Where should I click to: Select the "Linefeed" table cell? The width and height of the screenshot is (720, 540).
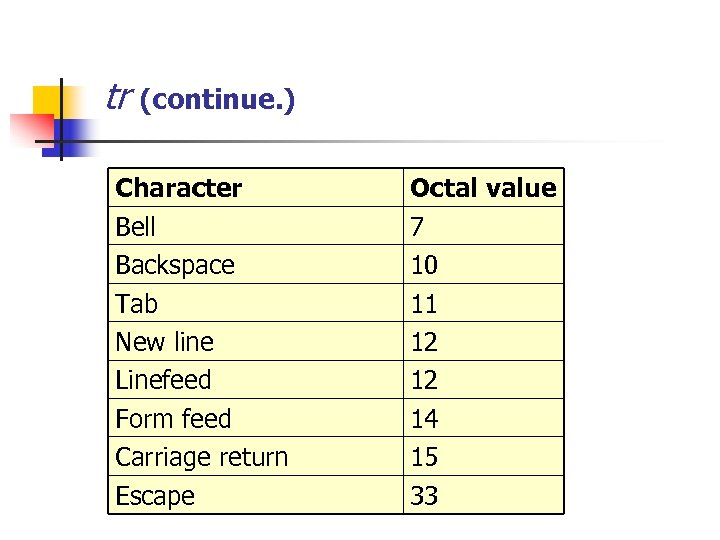coord(164,380)
